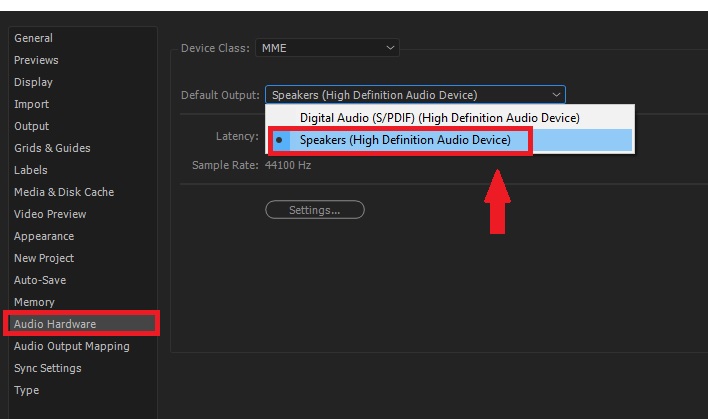The width and height of the screenshot is (708, 419).
Task: Select the Audio Hardware category
Action: 82,324
